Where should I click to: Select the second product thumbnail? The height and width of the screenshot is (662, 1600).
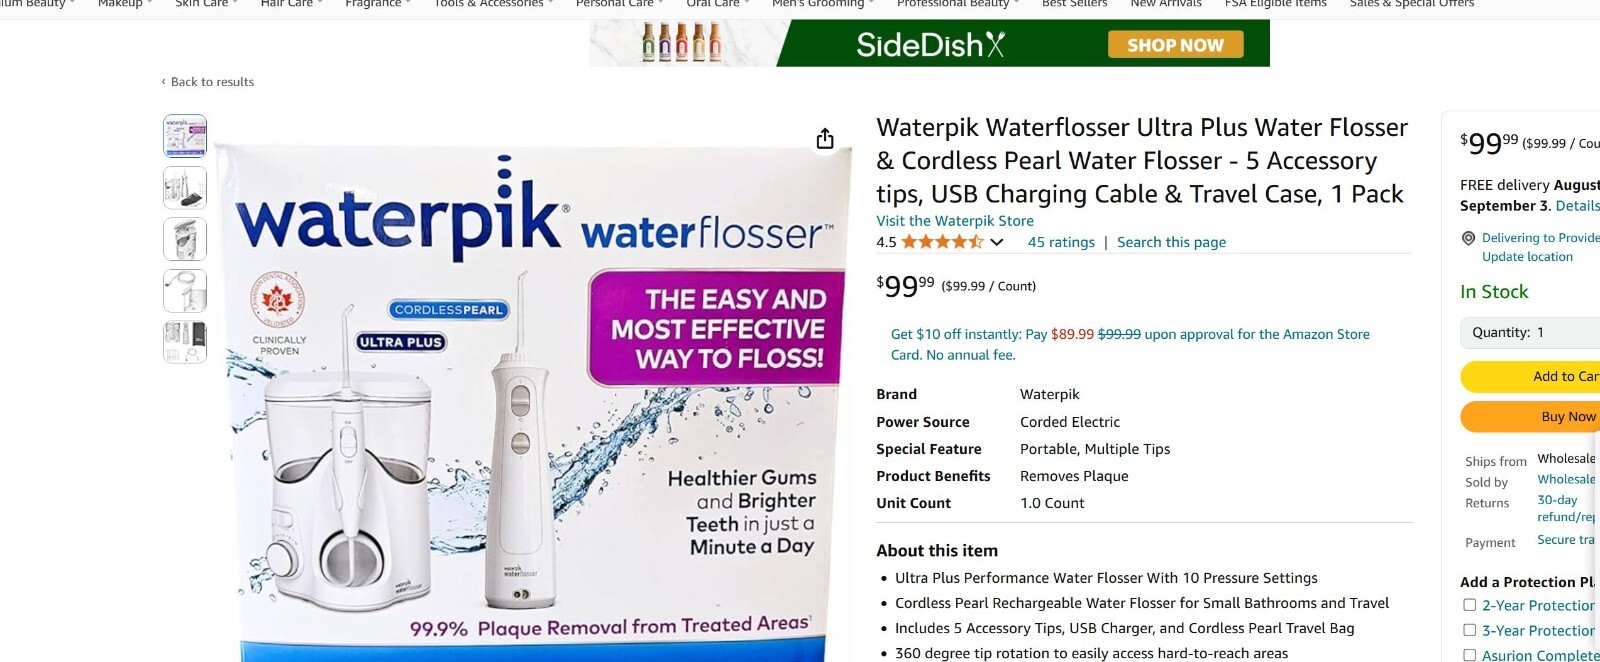coord(185,188)
